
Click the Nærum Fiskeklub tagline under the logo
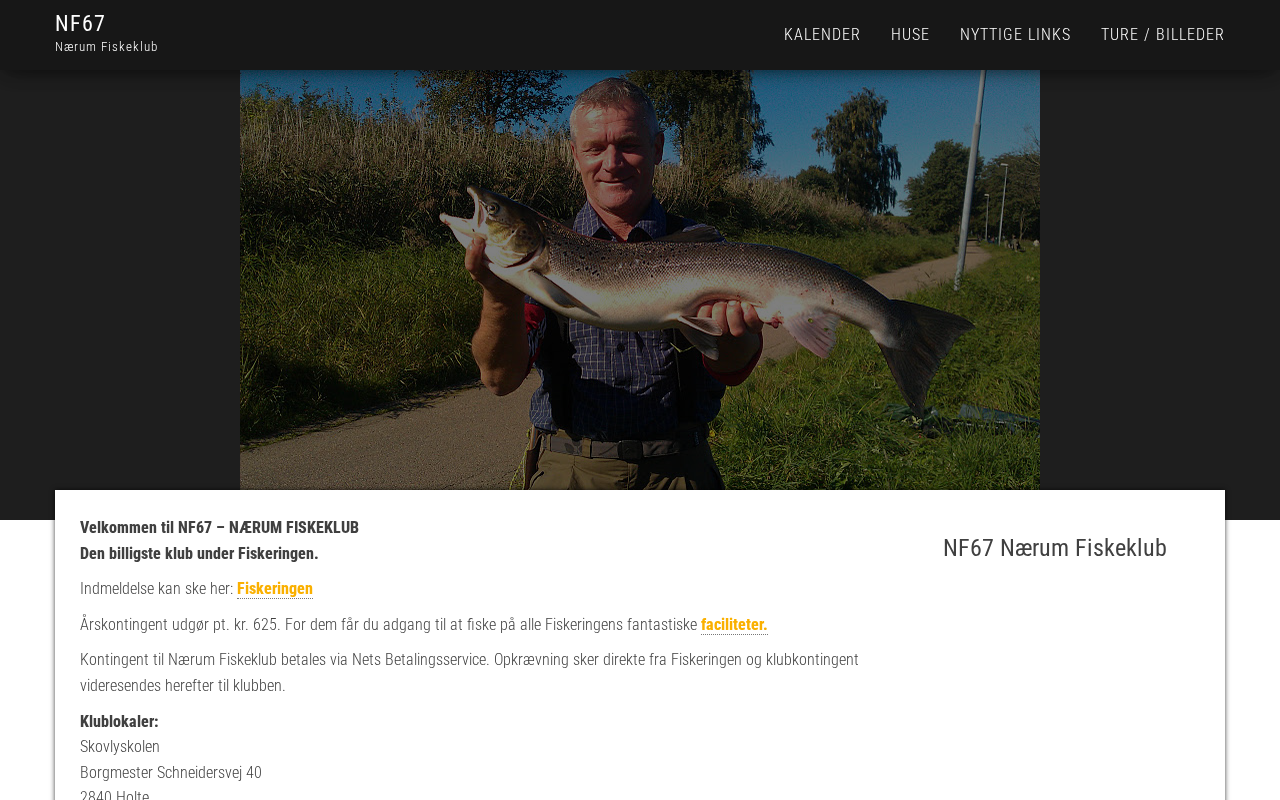click(106, 47)
